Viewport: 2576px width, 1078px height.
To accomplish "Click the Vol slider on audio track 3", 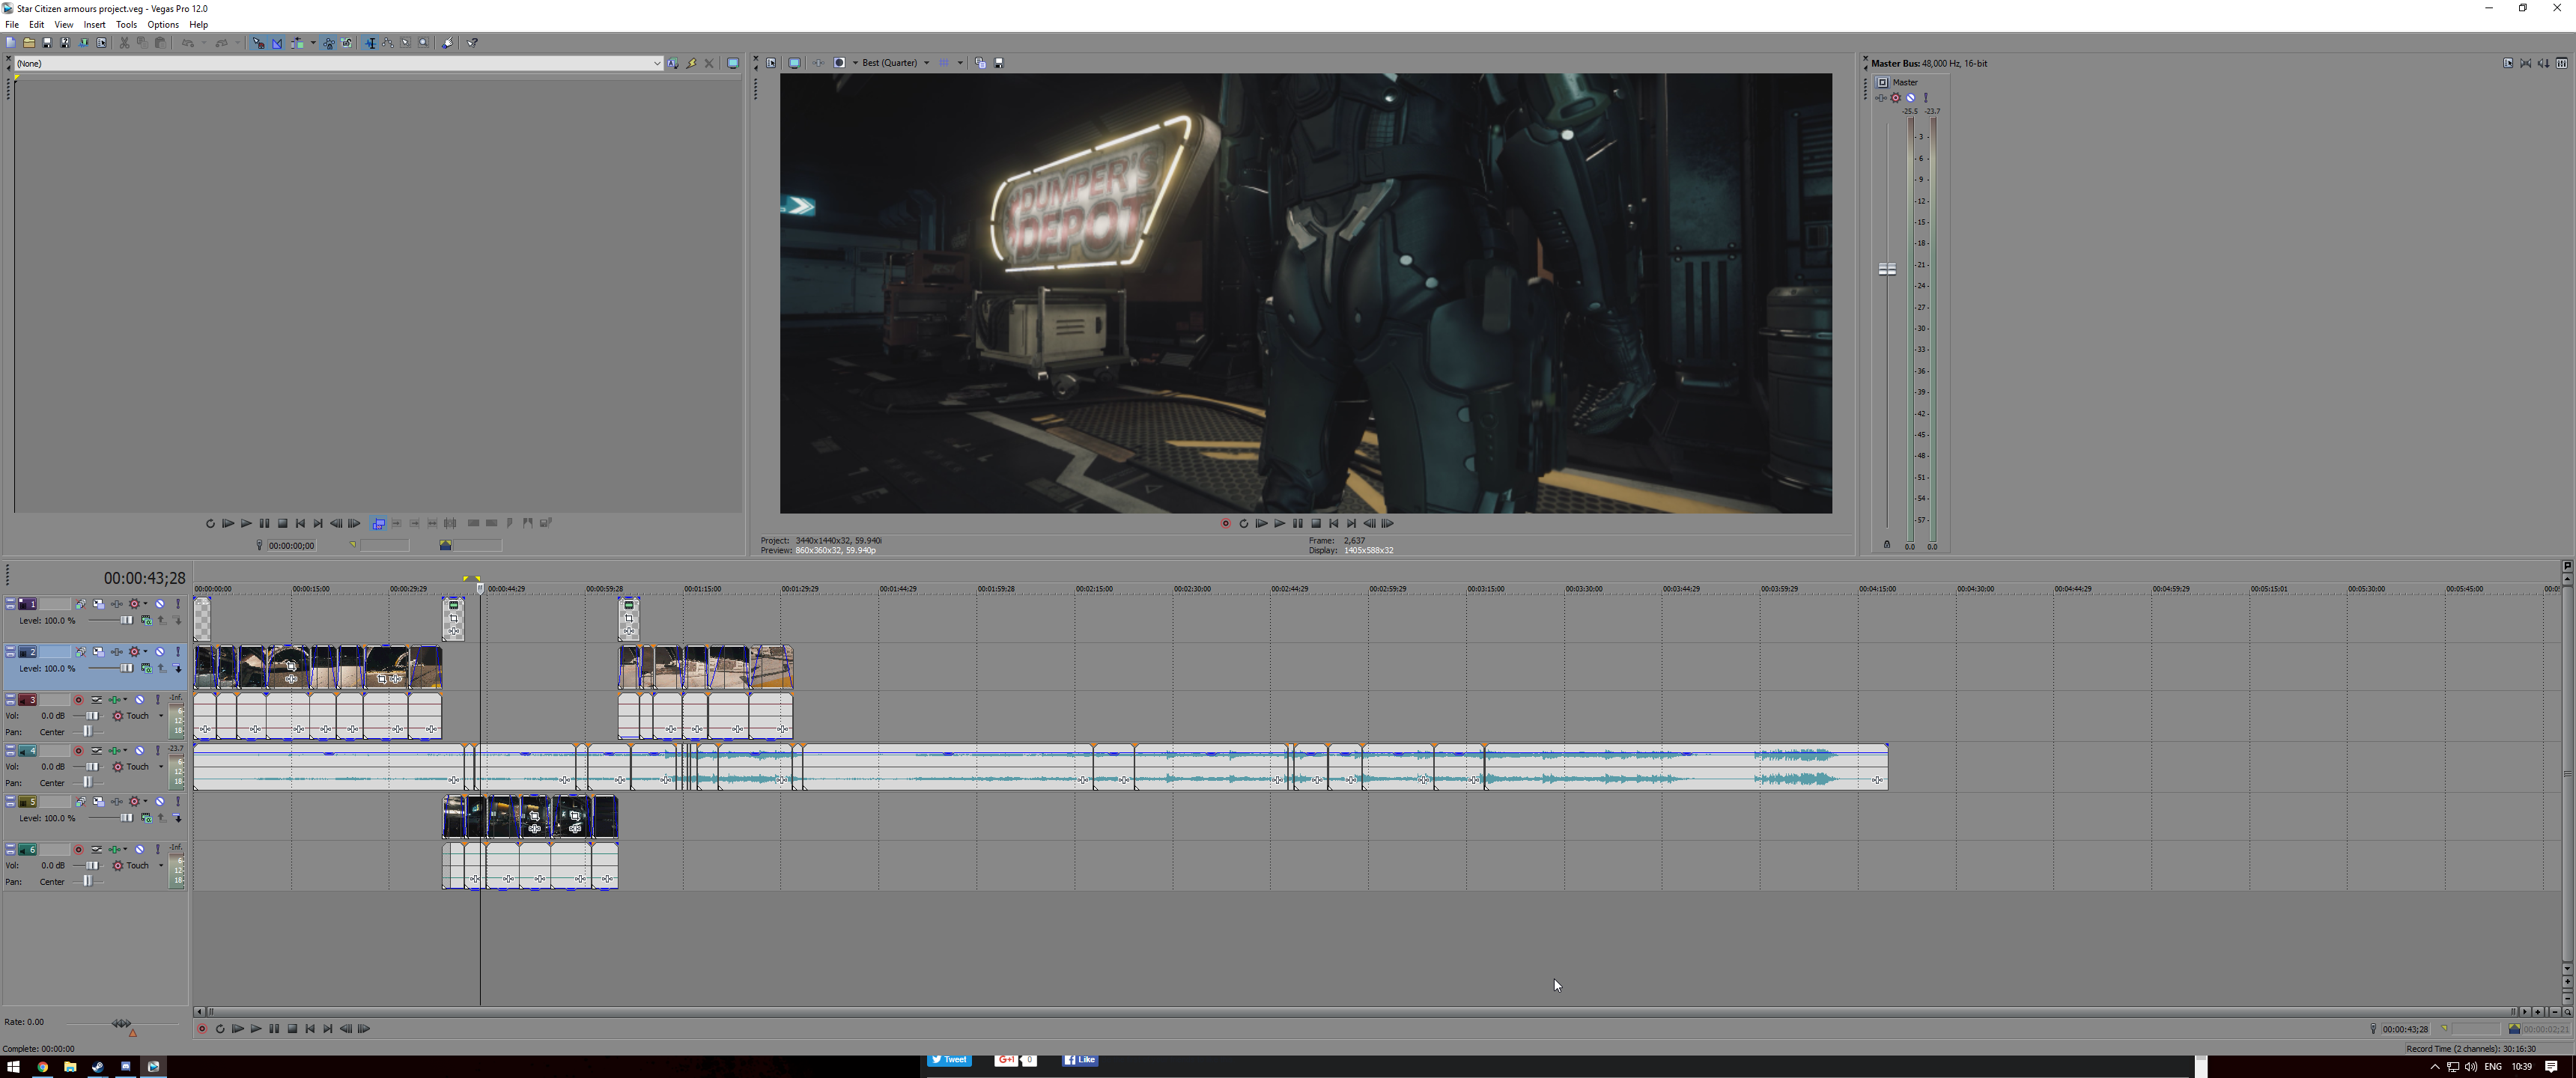I will pyautogui.click(x=93, y=716).
